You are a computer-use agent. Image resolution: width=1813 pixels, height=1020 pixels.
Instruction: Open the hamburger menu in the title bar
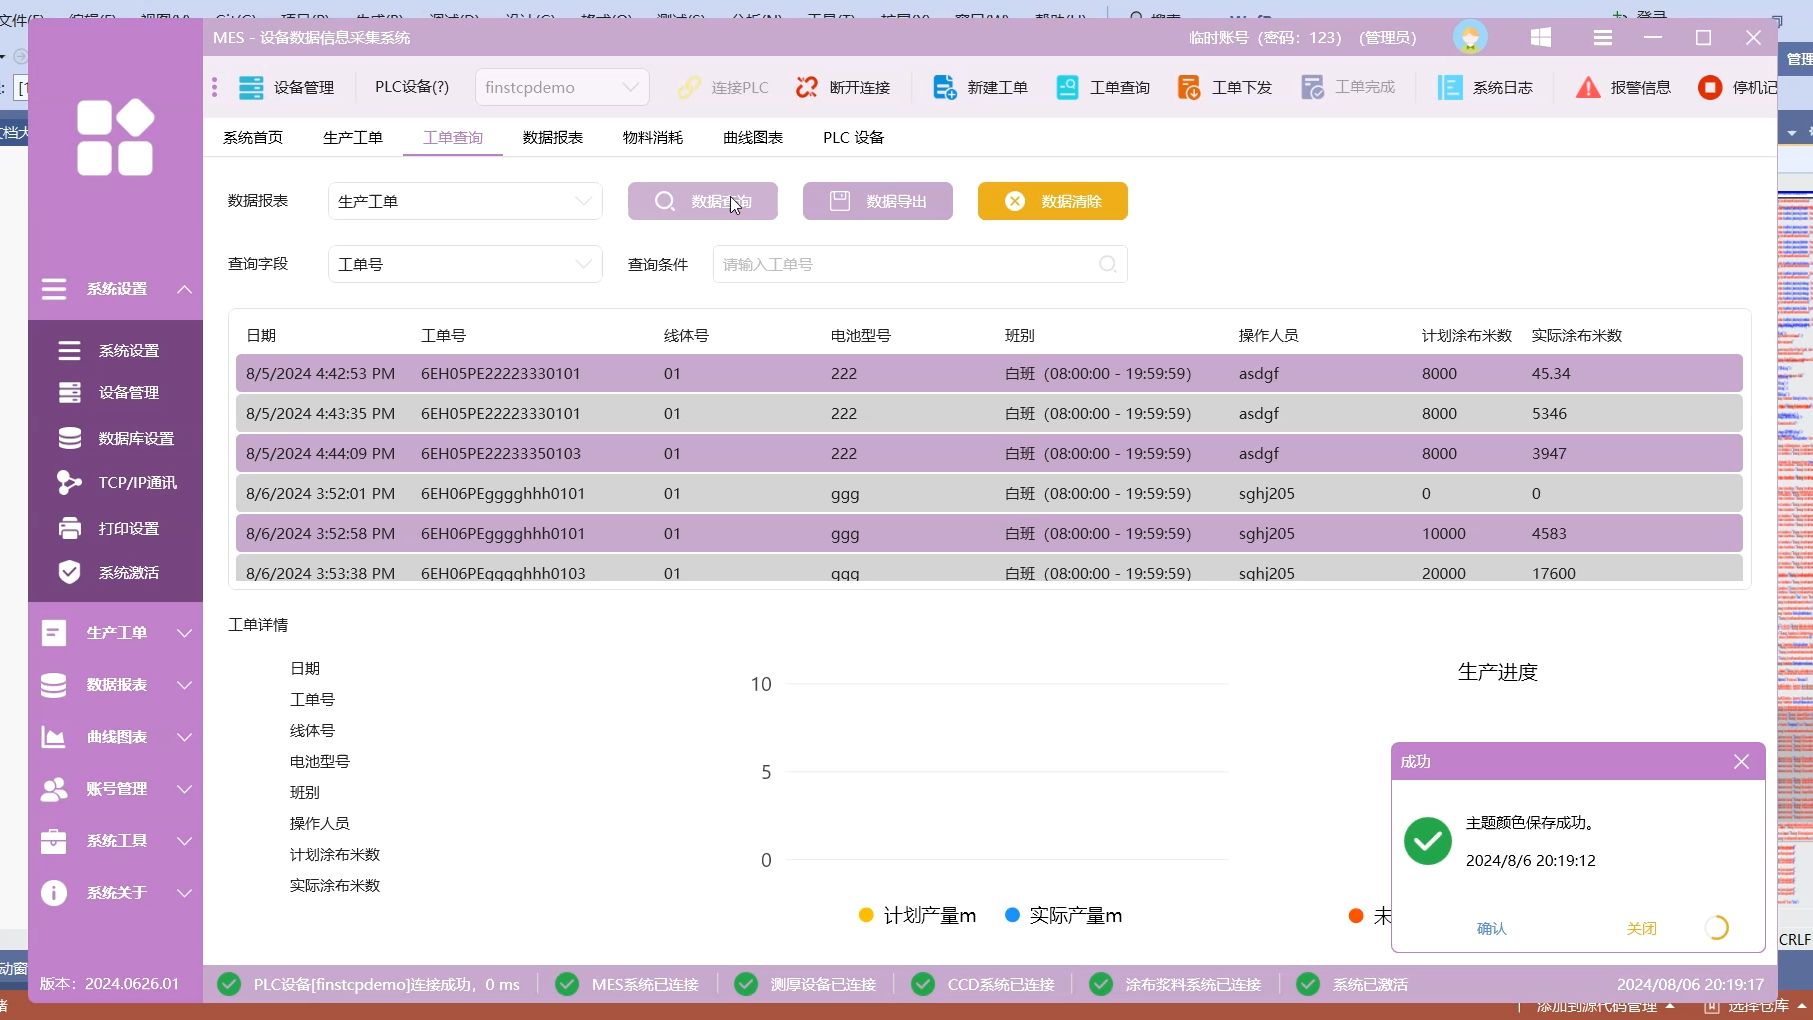click(1602, 37)
